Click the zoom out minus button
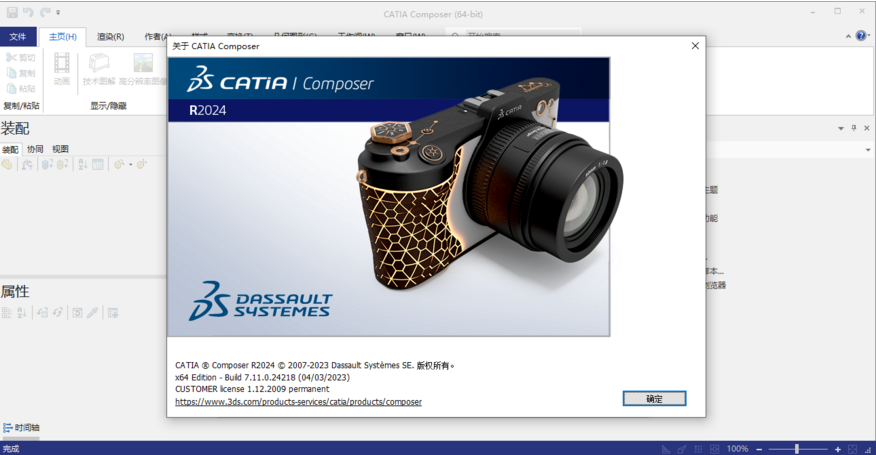 (759, 449)
